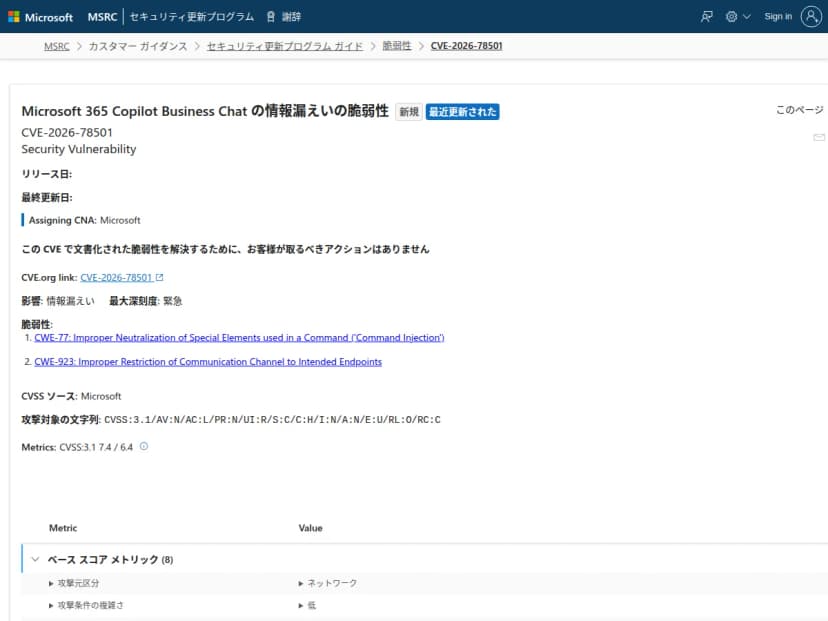Click CVE-2026-78501 breadcrumb item
This screenshot has height=621, width=828.
466,46
